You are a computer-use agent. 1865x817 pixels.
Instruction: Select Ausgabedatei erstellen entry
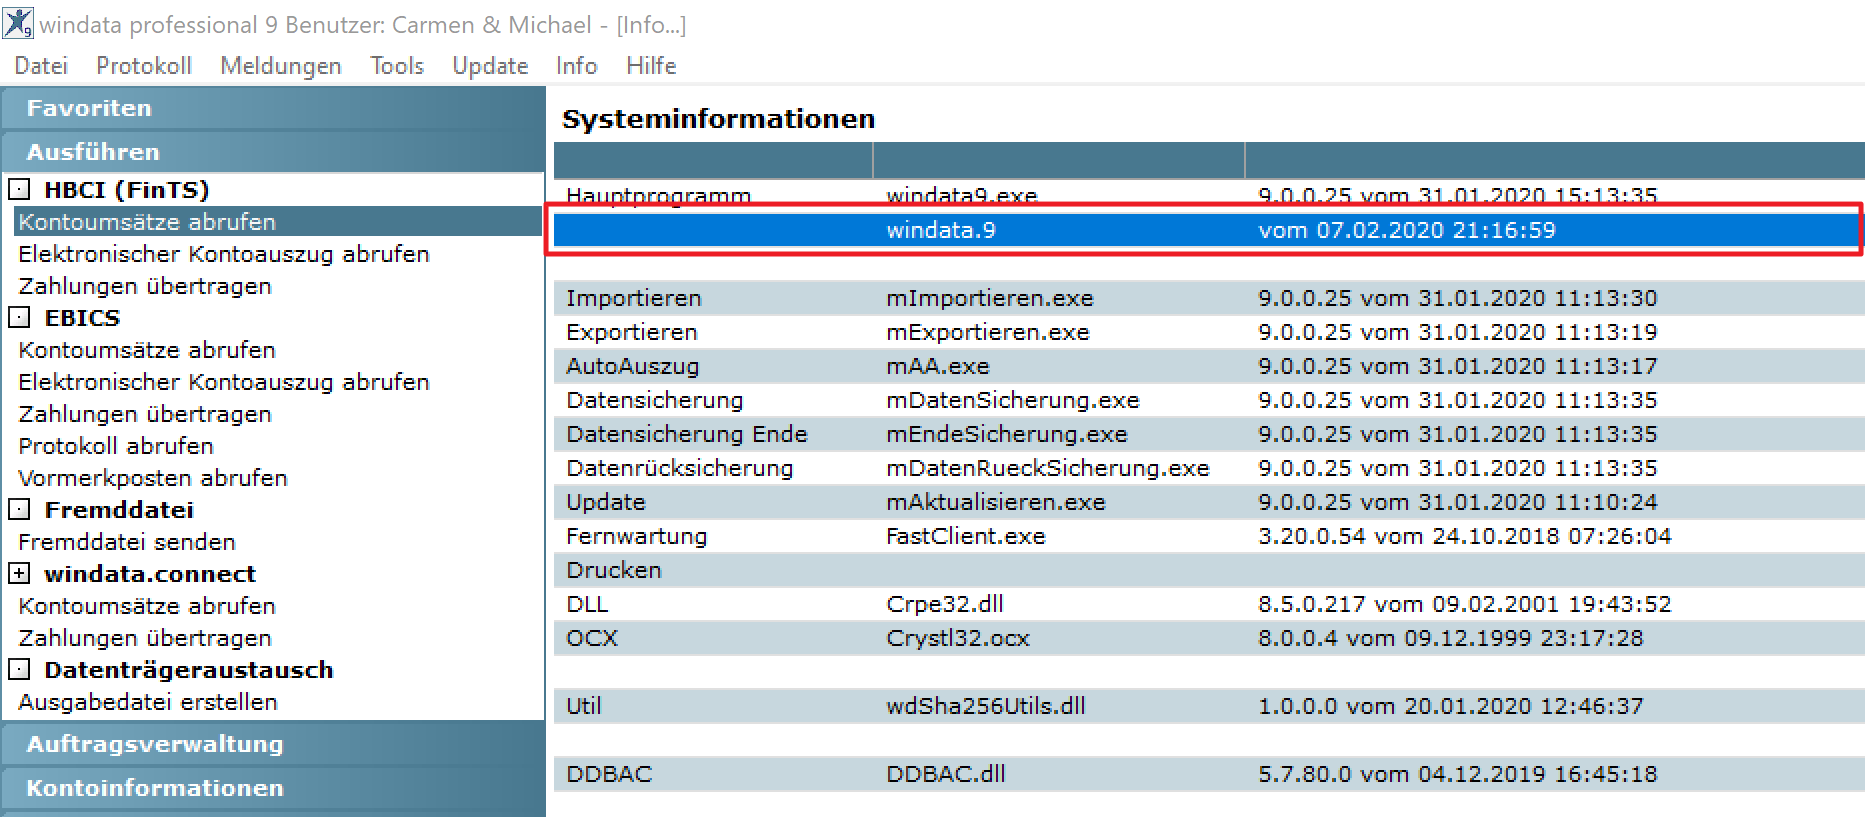click(148, 702)
